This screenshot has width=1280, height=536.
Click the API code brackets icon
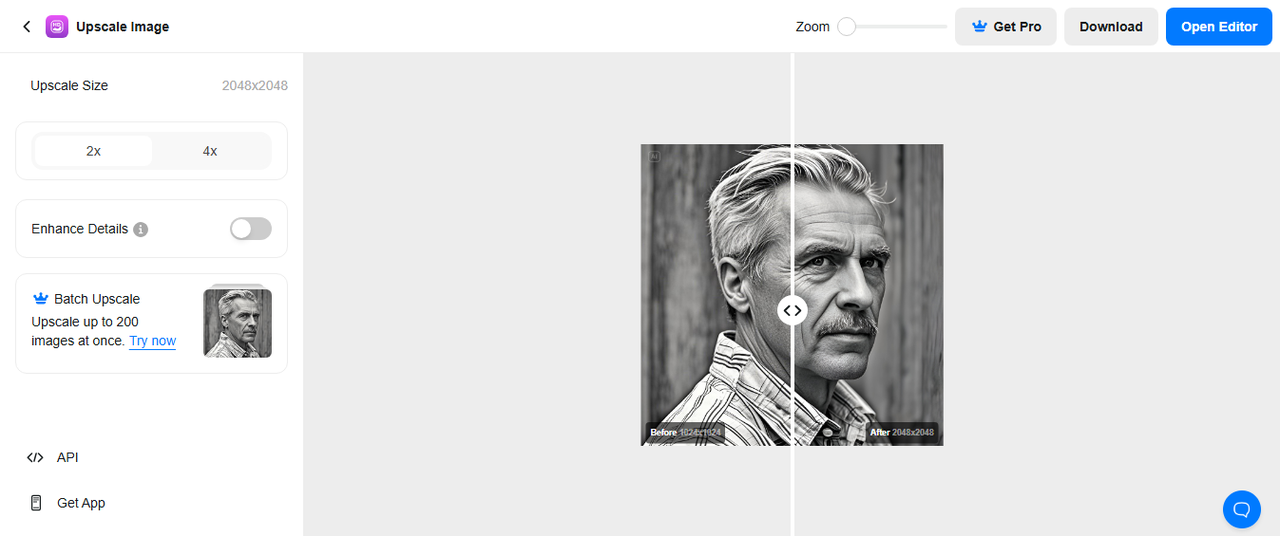click(x=36, y=457)
